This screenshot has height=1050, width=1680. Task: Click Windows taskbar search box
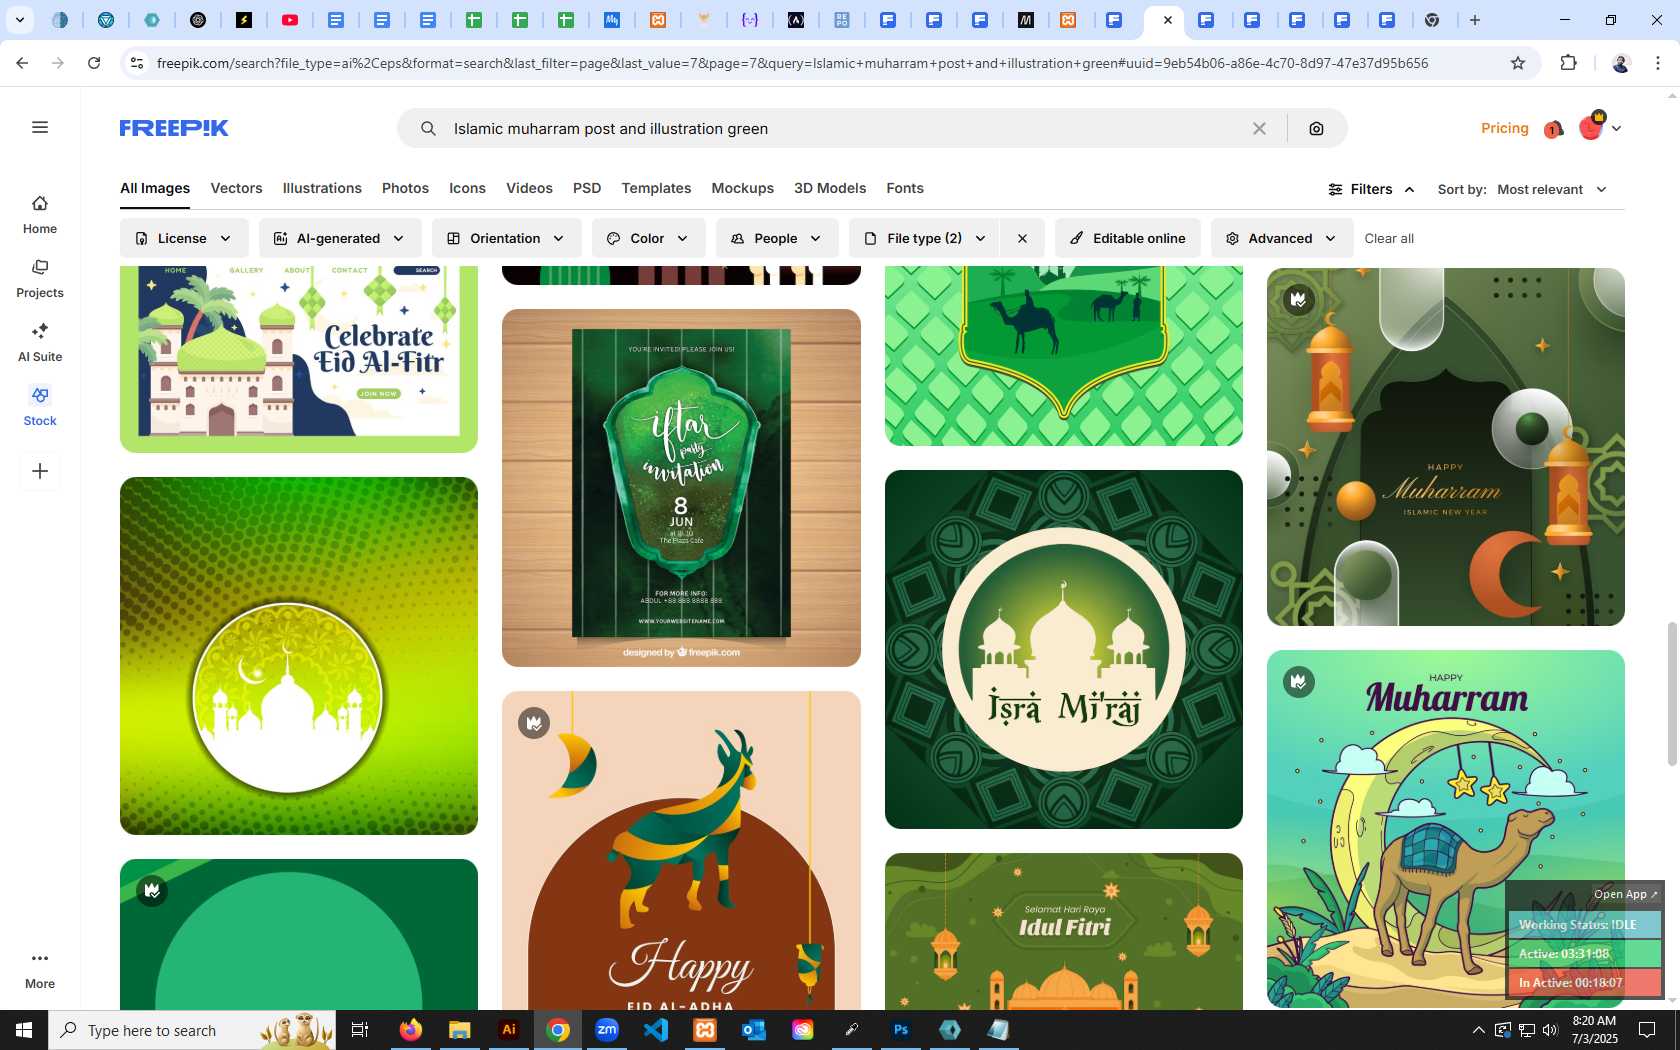click(x=192, y=1030)
